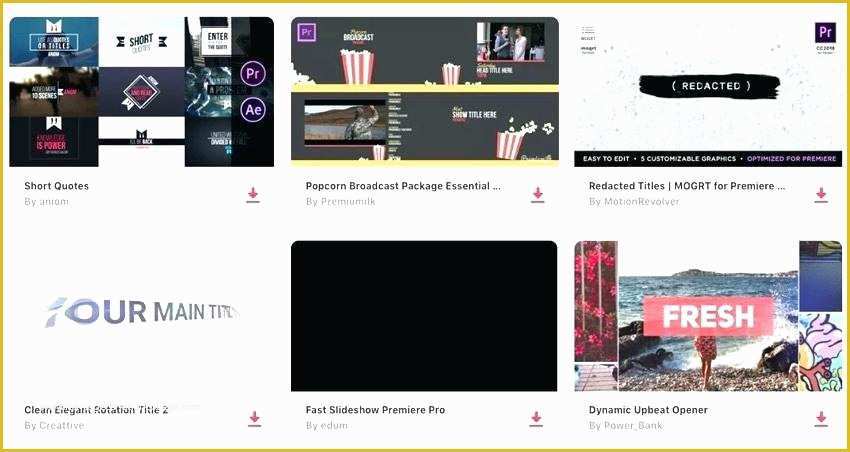Open the Popcorn Broadcast Package preview thumbnail
The width and height of the screenshot is (850, 452).
click(x=424, y=92)
